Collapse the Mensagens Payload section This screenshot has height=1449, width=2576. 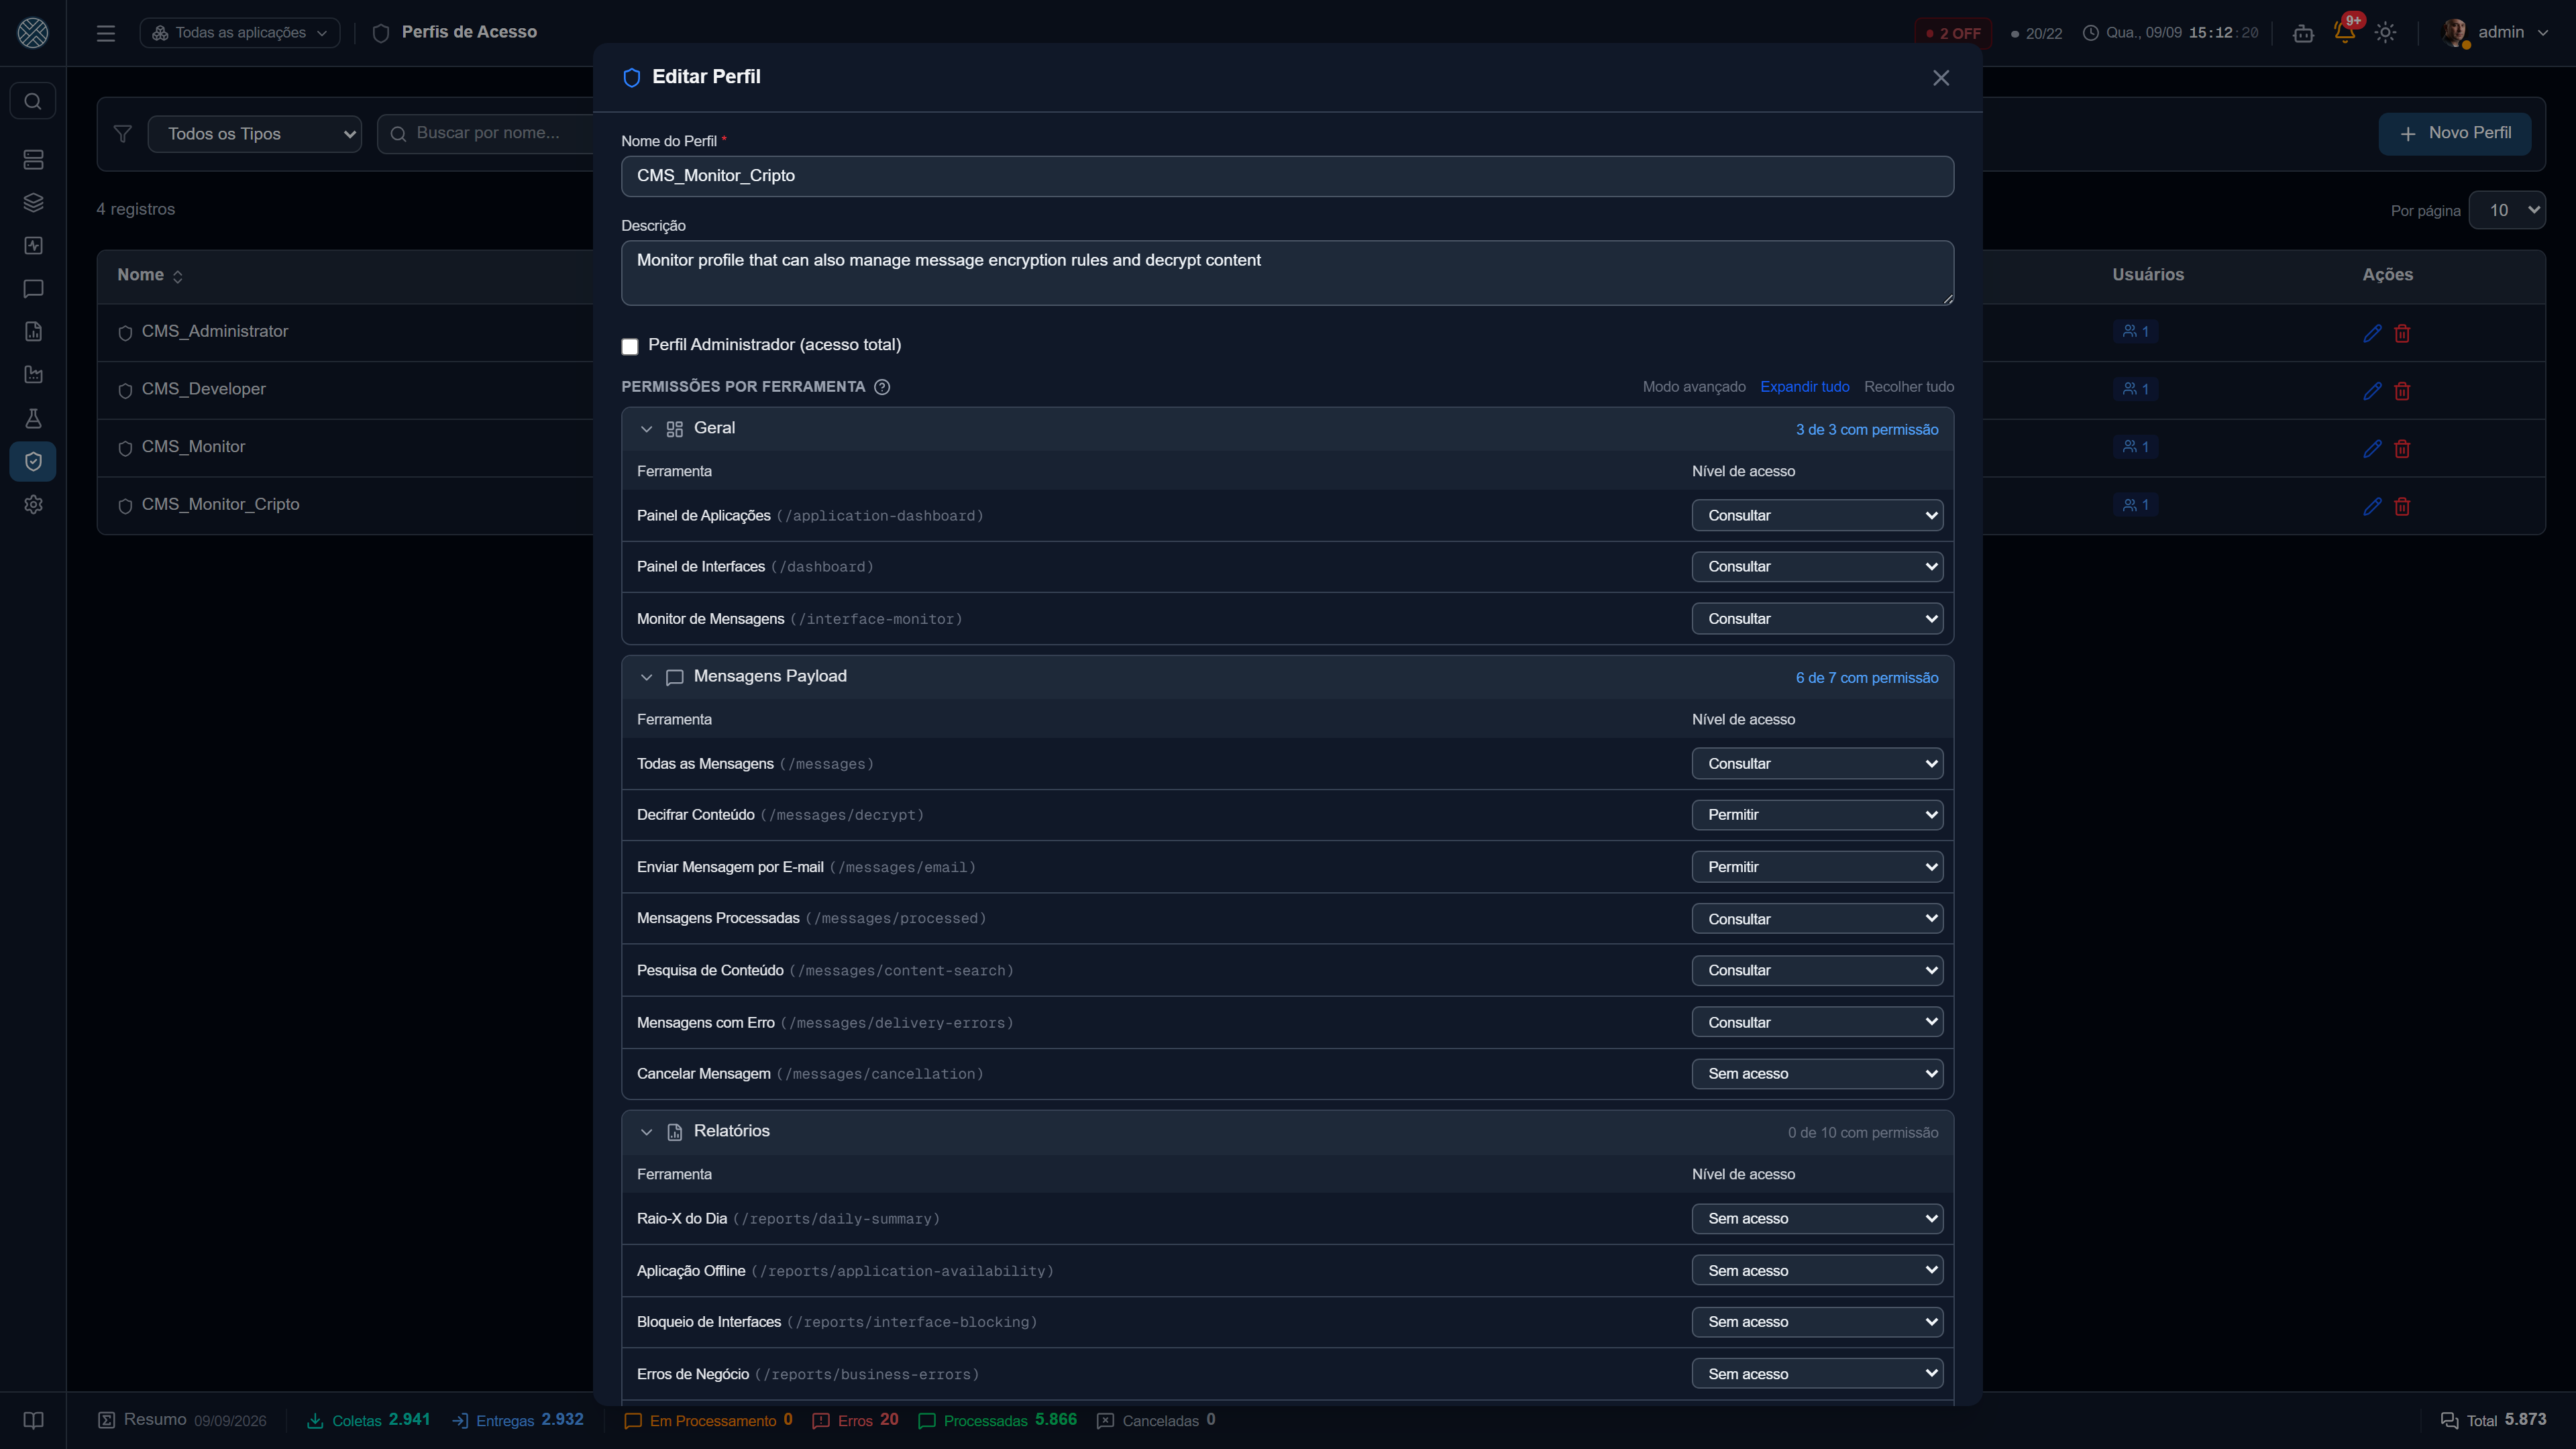647,677
